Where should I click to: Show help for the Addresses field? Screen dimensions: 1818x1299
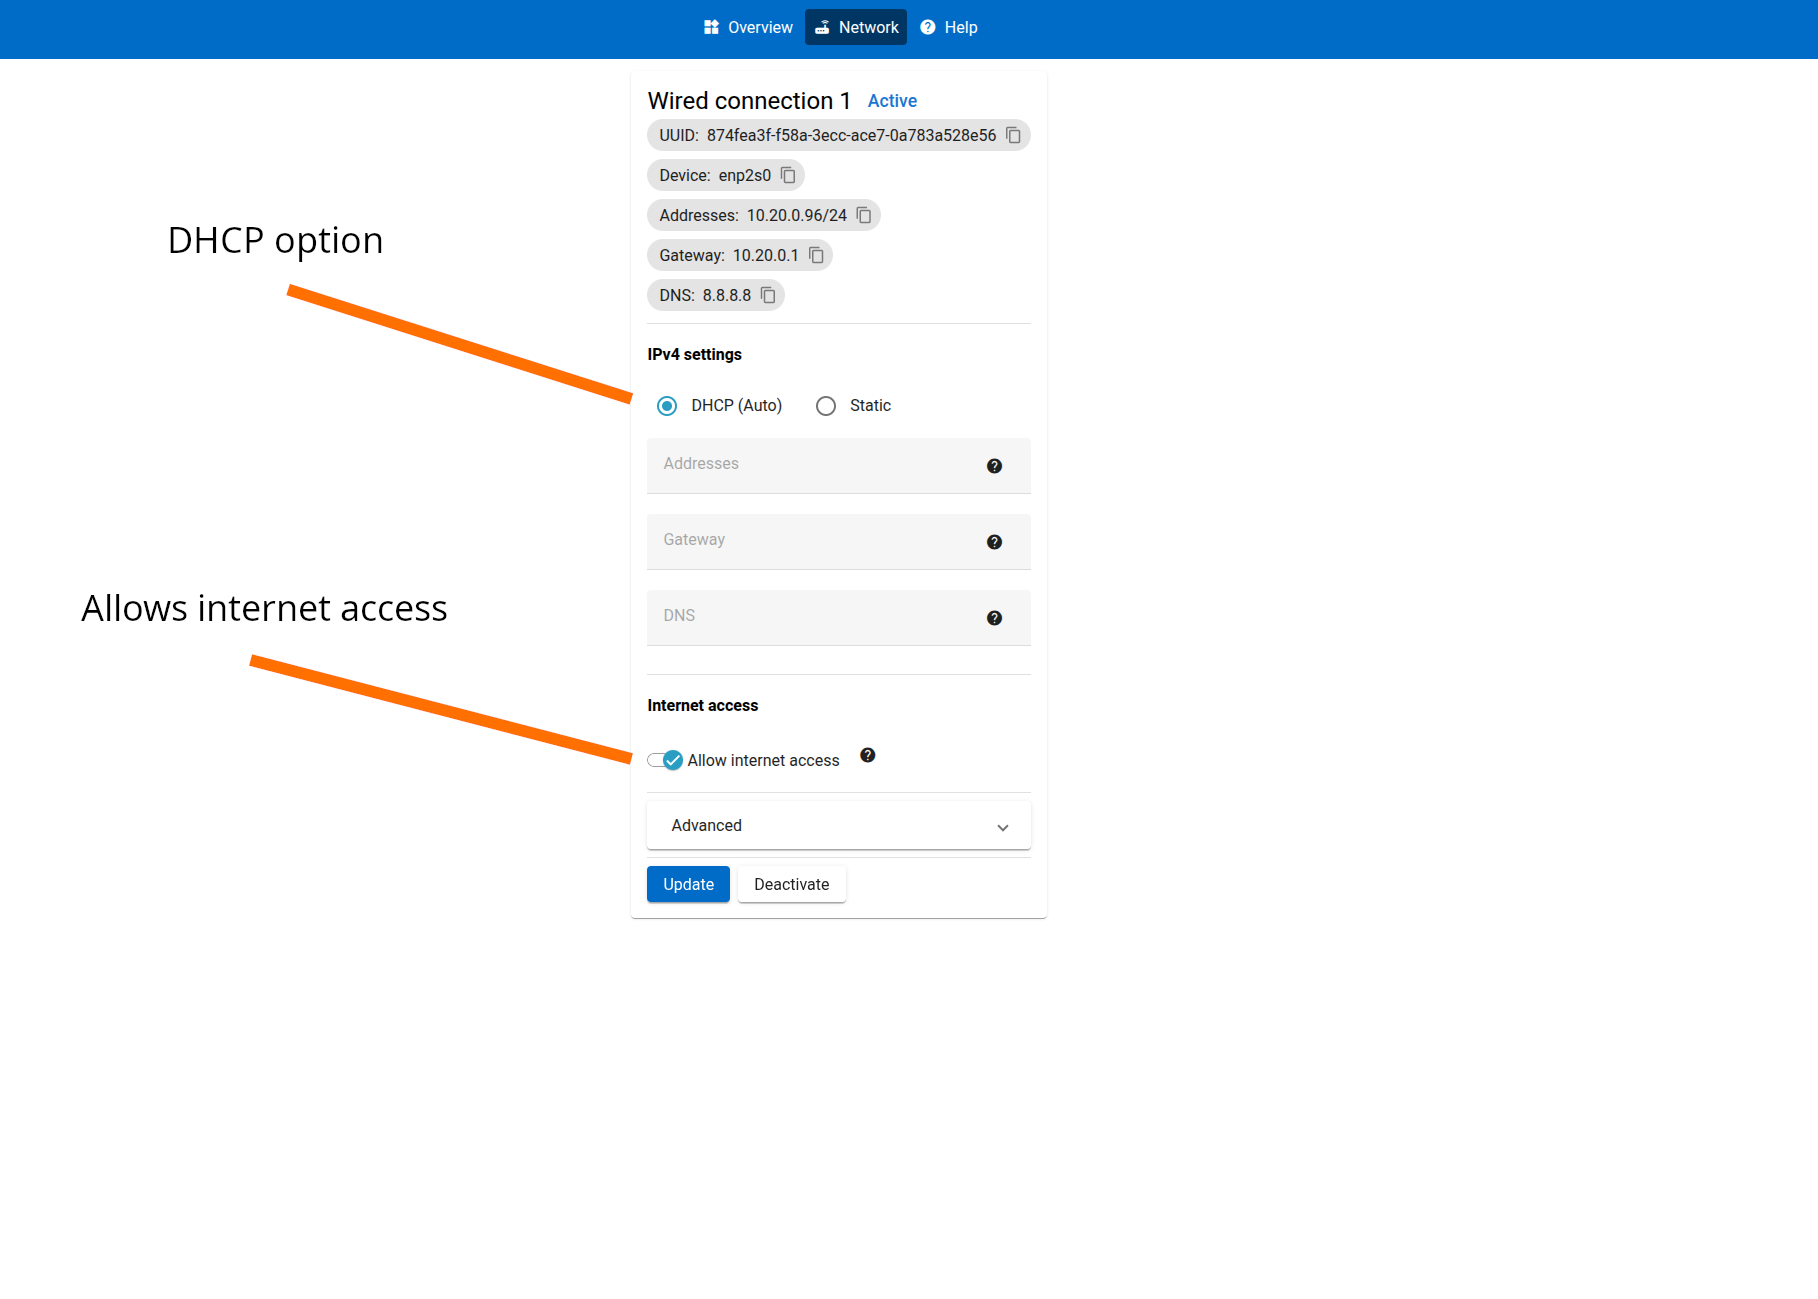point(994,466)
